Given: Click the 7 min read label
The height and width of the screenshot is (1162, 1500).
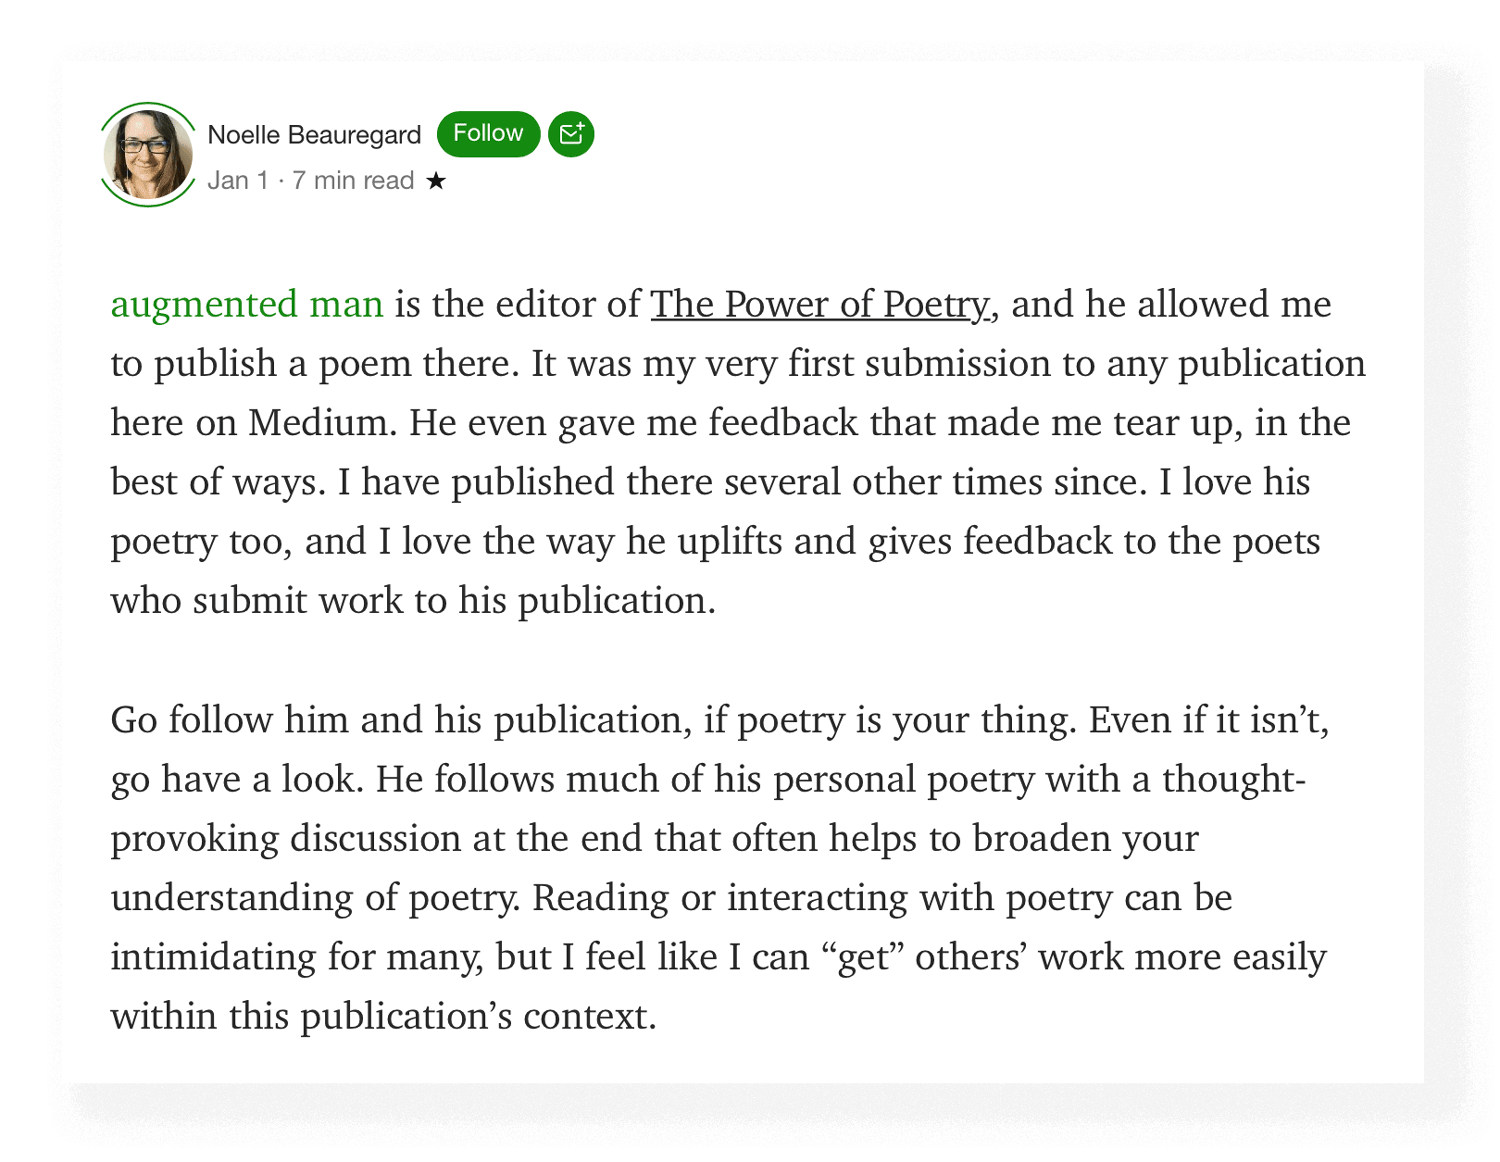Looking at the screenshot, I should tap(353, 181).
